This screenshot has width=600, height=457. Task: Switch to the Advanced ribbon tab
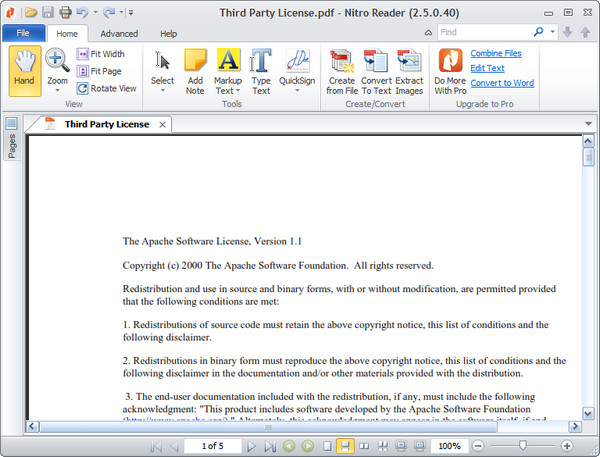(119, 33)
